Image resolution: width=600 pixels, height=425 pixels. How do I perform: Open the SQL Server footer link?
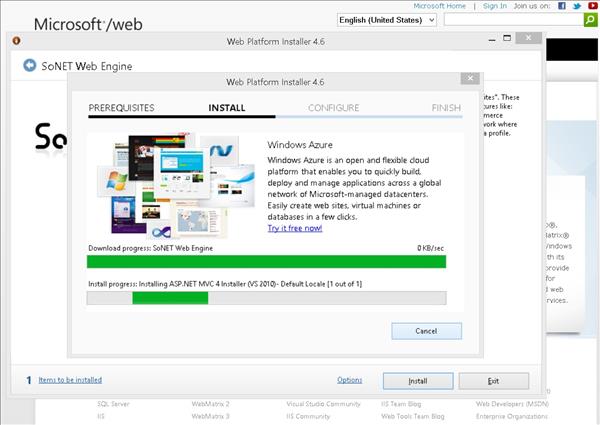(x=113, y=404)
